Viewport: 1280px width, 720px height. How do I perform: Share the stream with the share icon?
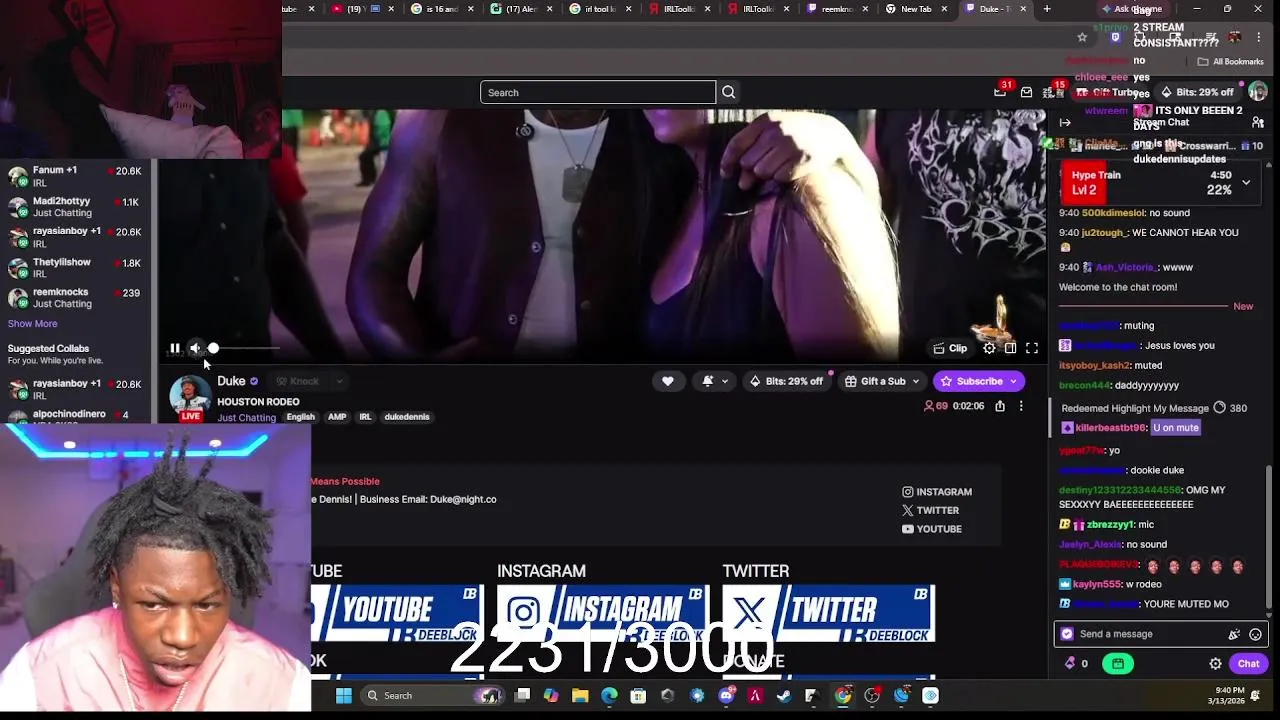tap(1000, 406)
